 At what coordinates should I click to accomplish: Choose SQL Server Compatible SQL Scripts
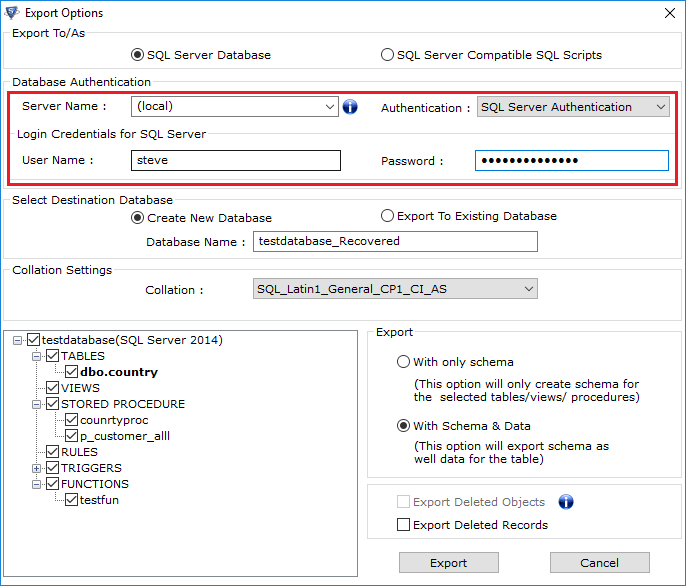pos(387,55)
